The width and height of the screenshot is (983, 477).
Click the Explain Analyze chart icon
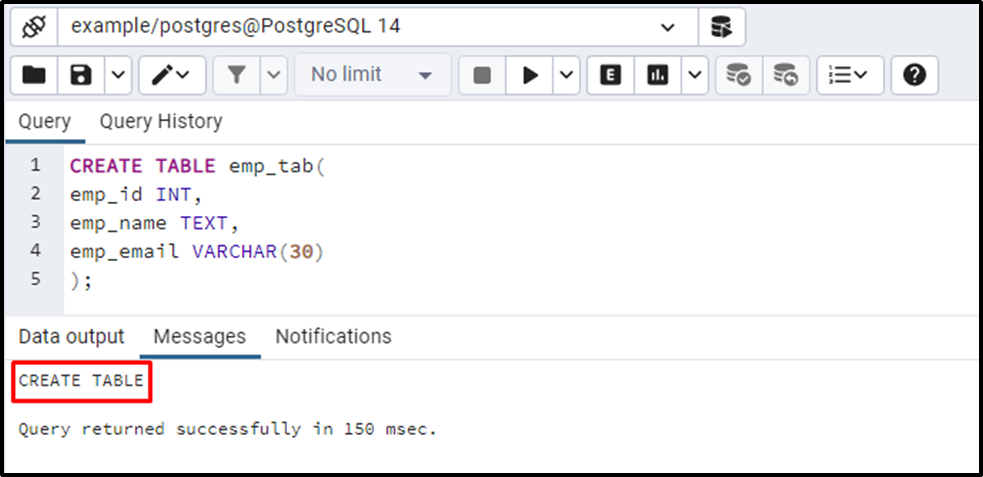657,75
